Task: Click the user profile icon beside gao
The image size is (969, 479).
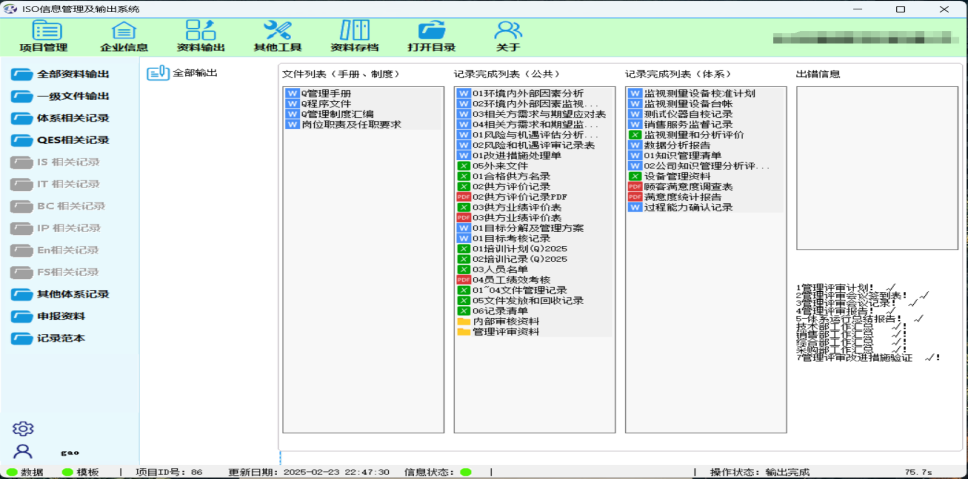Action: pyautogui.click(x=23, y=451)
